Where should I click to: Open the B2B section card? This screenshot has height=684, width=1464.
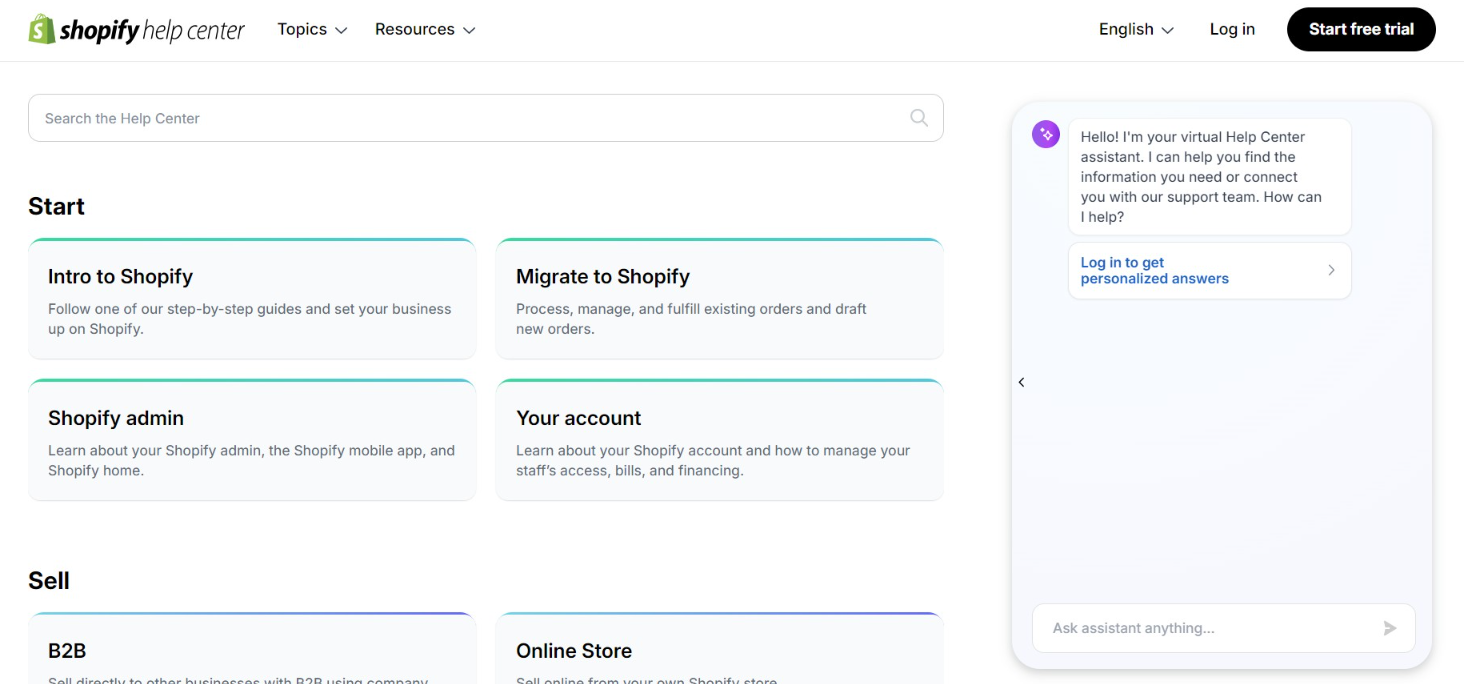(x=252, y=652)
